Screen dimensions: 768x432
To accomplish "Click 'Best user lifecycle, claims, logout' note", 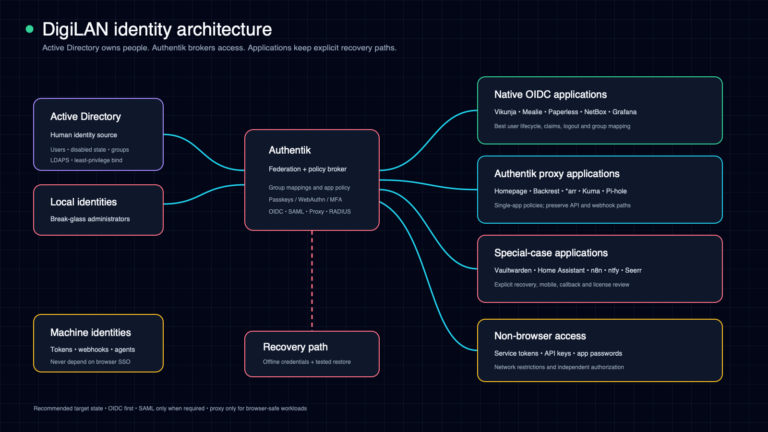I will click(x=562, y=126).
